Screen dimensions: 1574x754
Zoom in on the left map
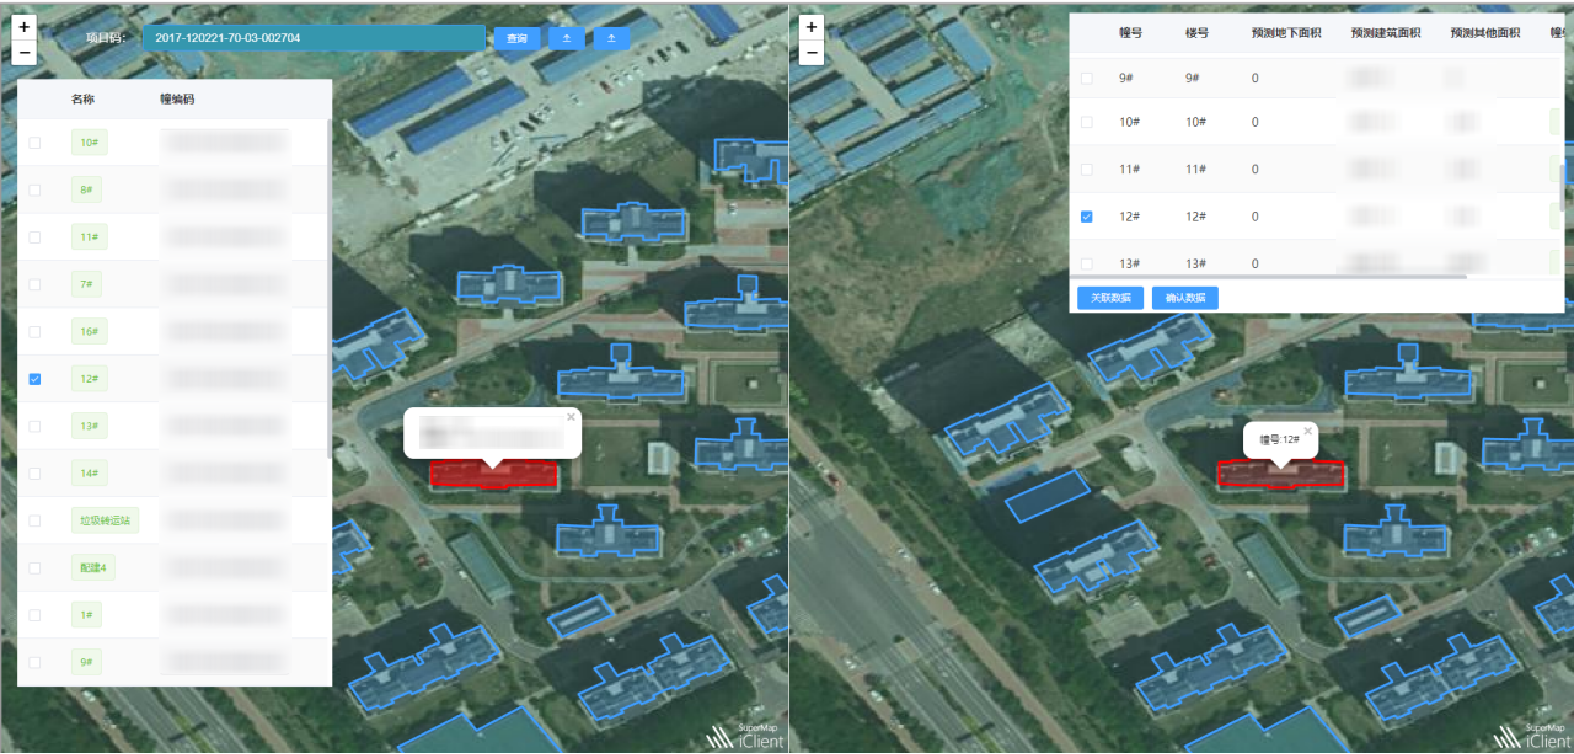(24, 27)
